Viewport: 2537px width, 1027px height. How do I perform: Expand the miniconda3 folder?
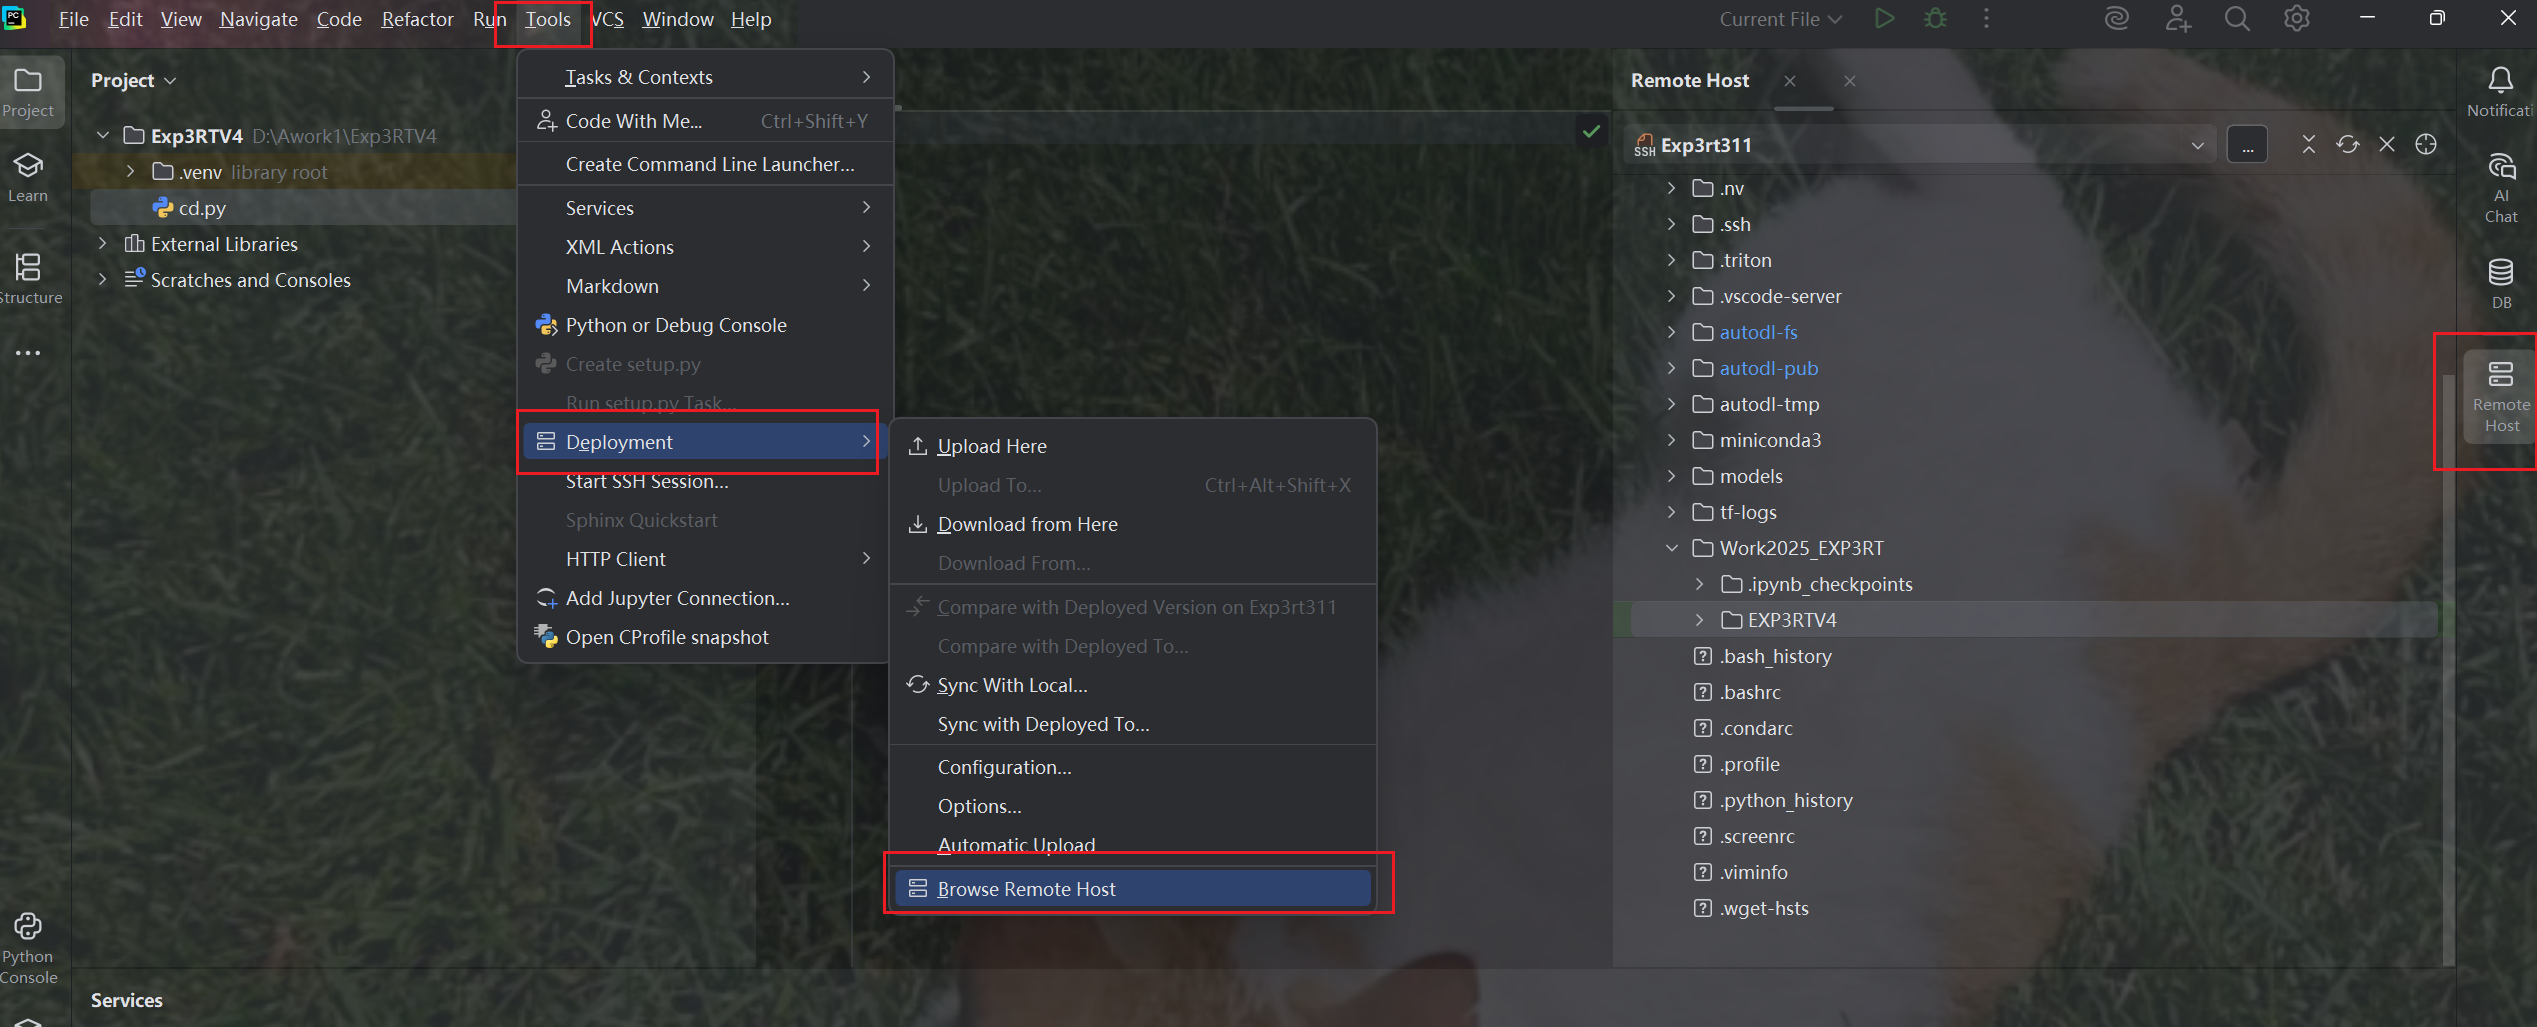click(x=1670, y=440)
